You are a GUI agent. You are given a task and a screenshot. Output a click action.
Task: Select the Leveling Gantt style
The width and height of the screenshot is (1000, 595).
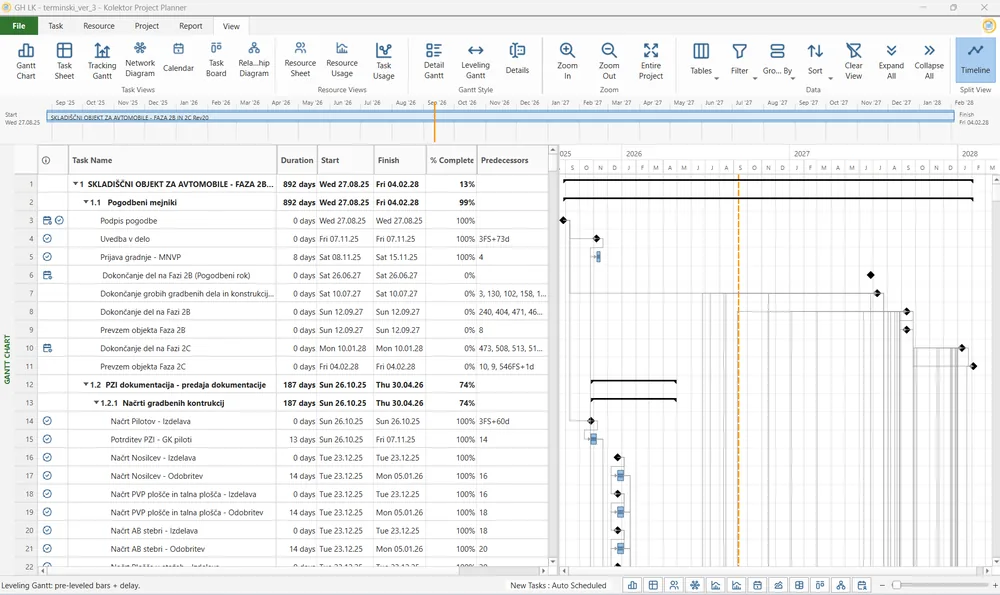tap(475, 61)
